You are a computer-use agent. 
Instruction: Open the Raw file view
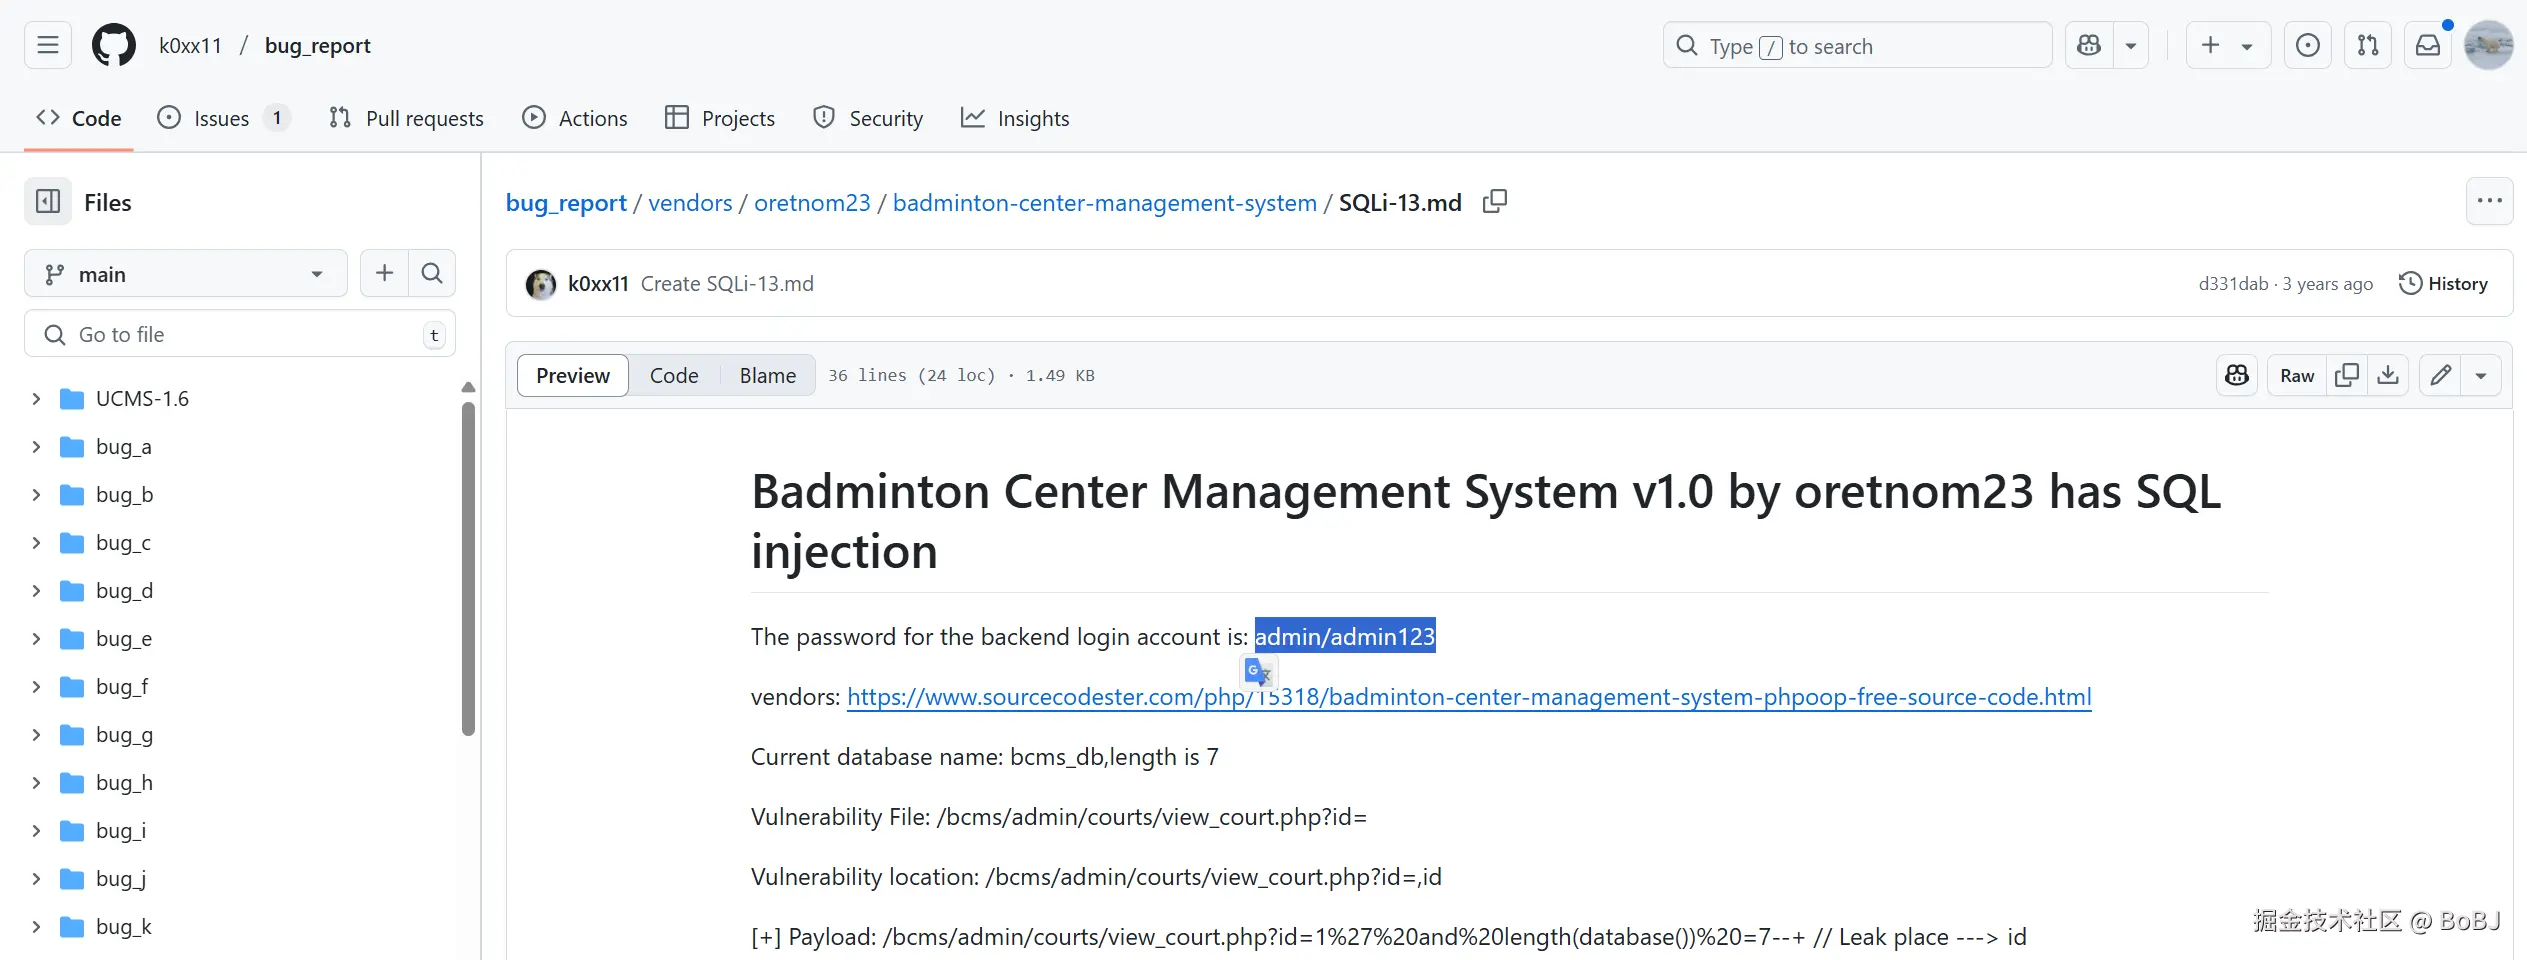(x=2297, y=375)
